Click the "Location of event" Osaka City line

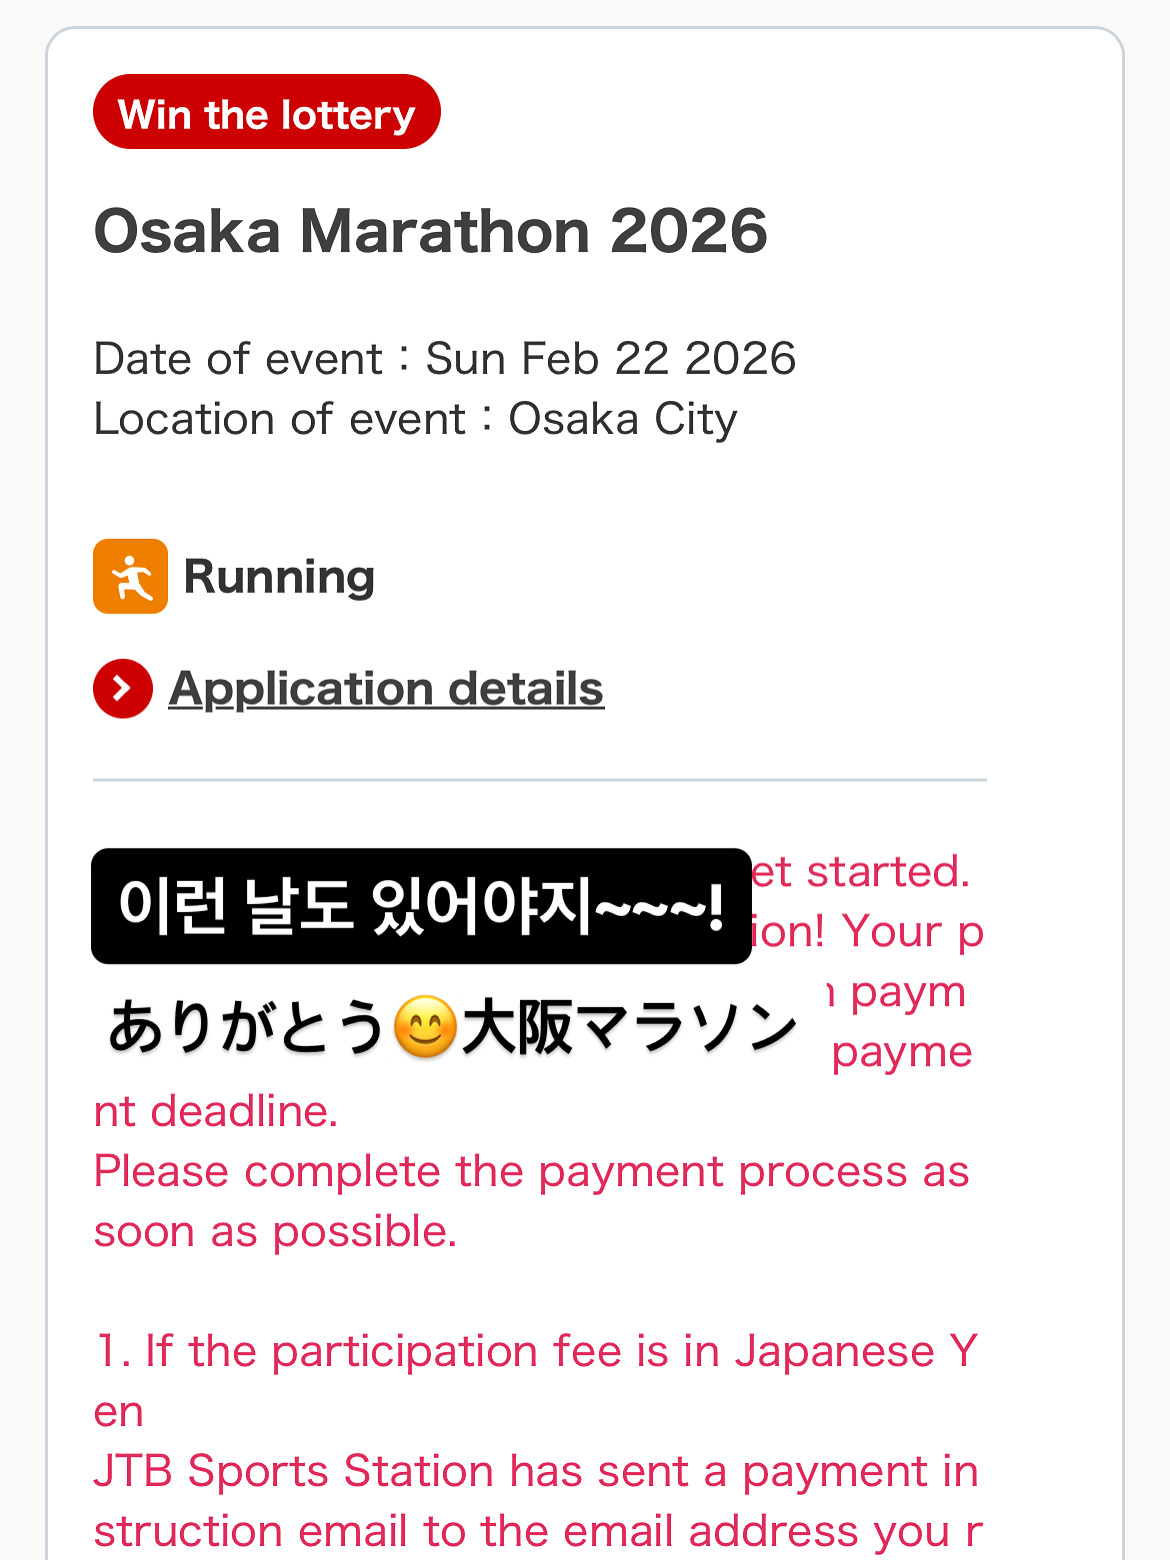pos(415,419)
